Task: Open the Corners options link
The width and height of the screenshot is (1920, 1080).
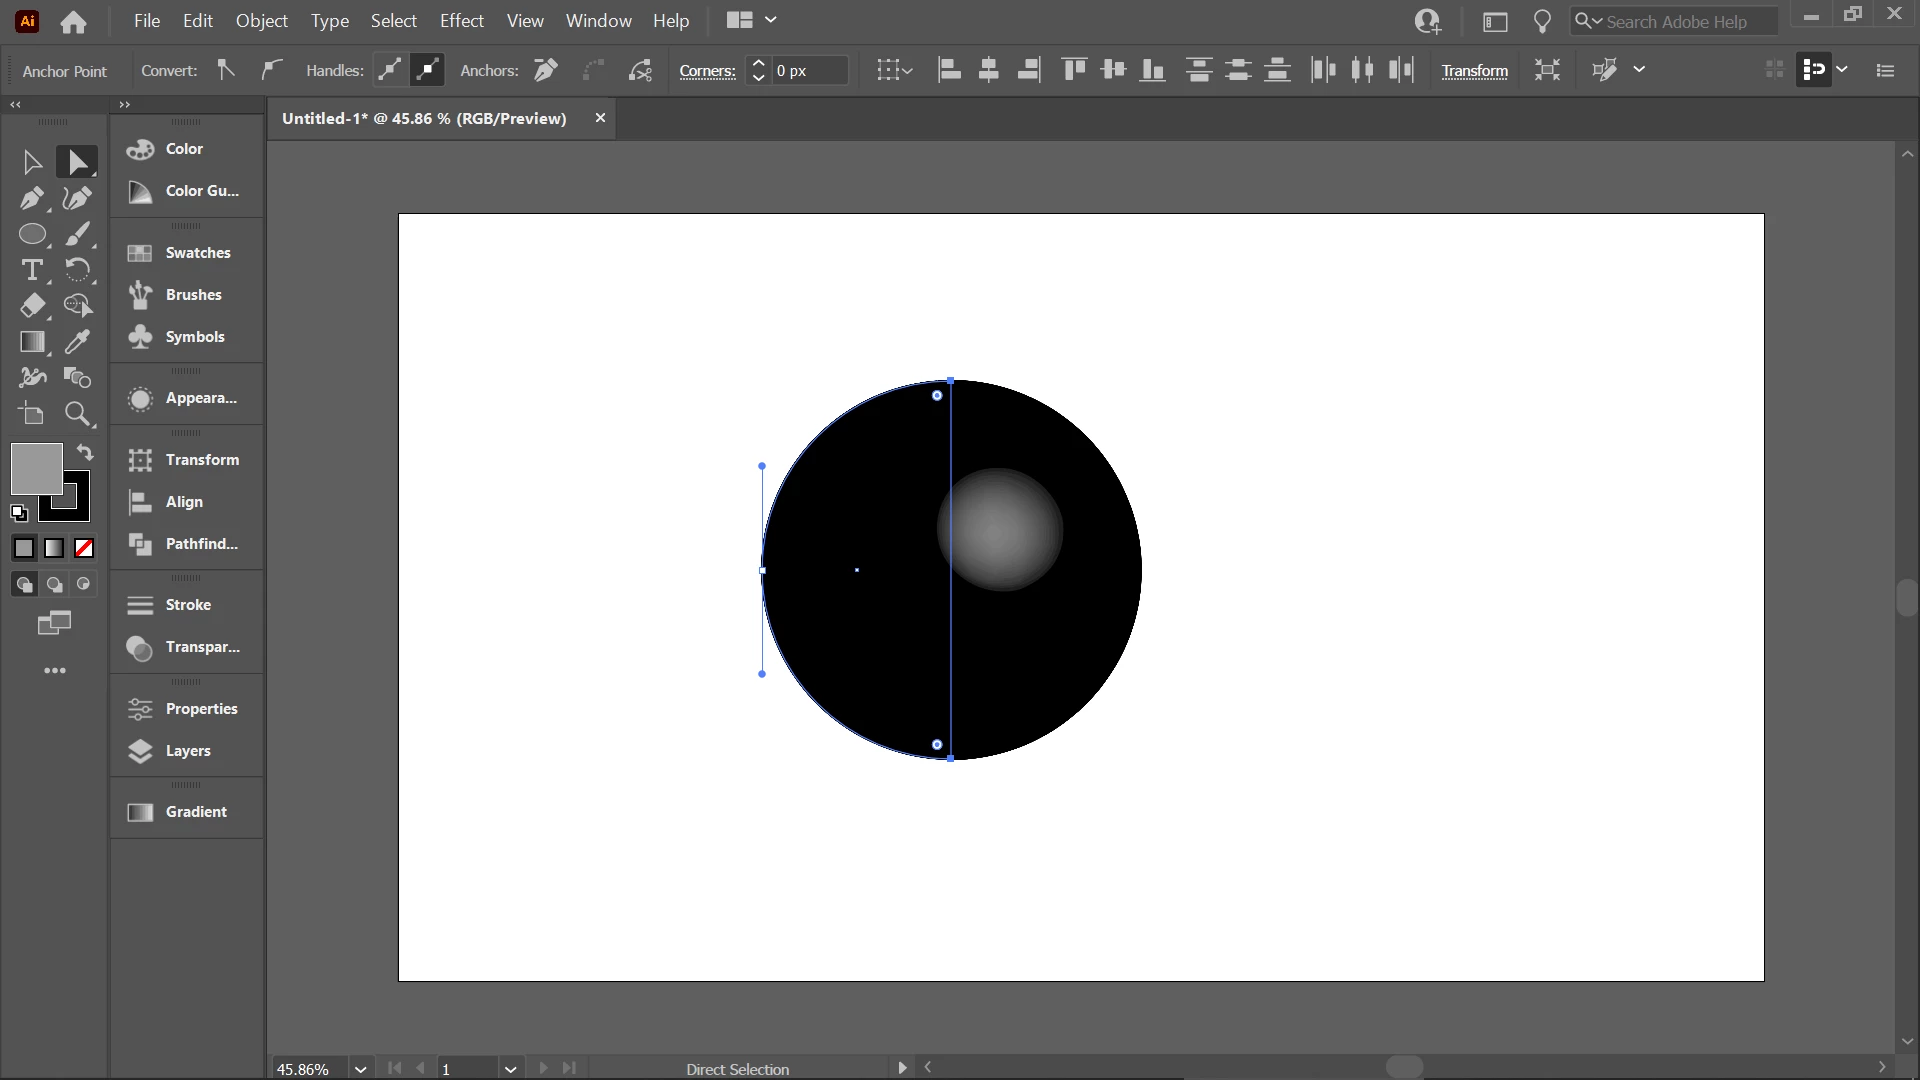Action: 707,70
